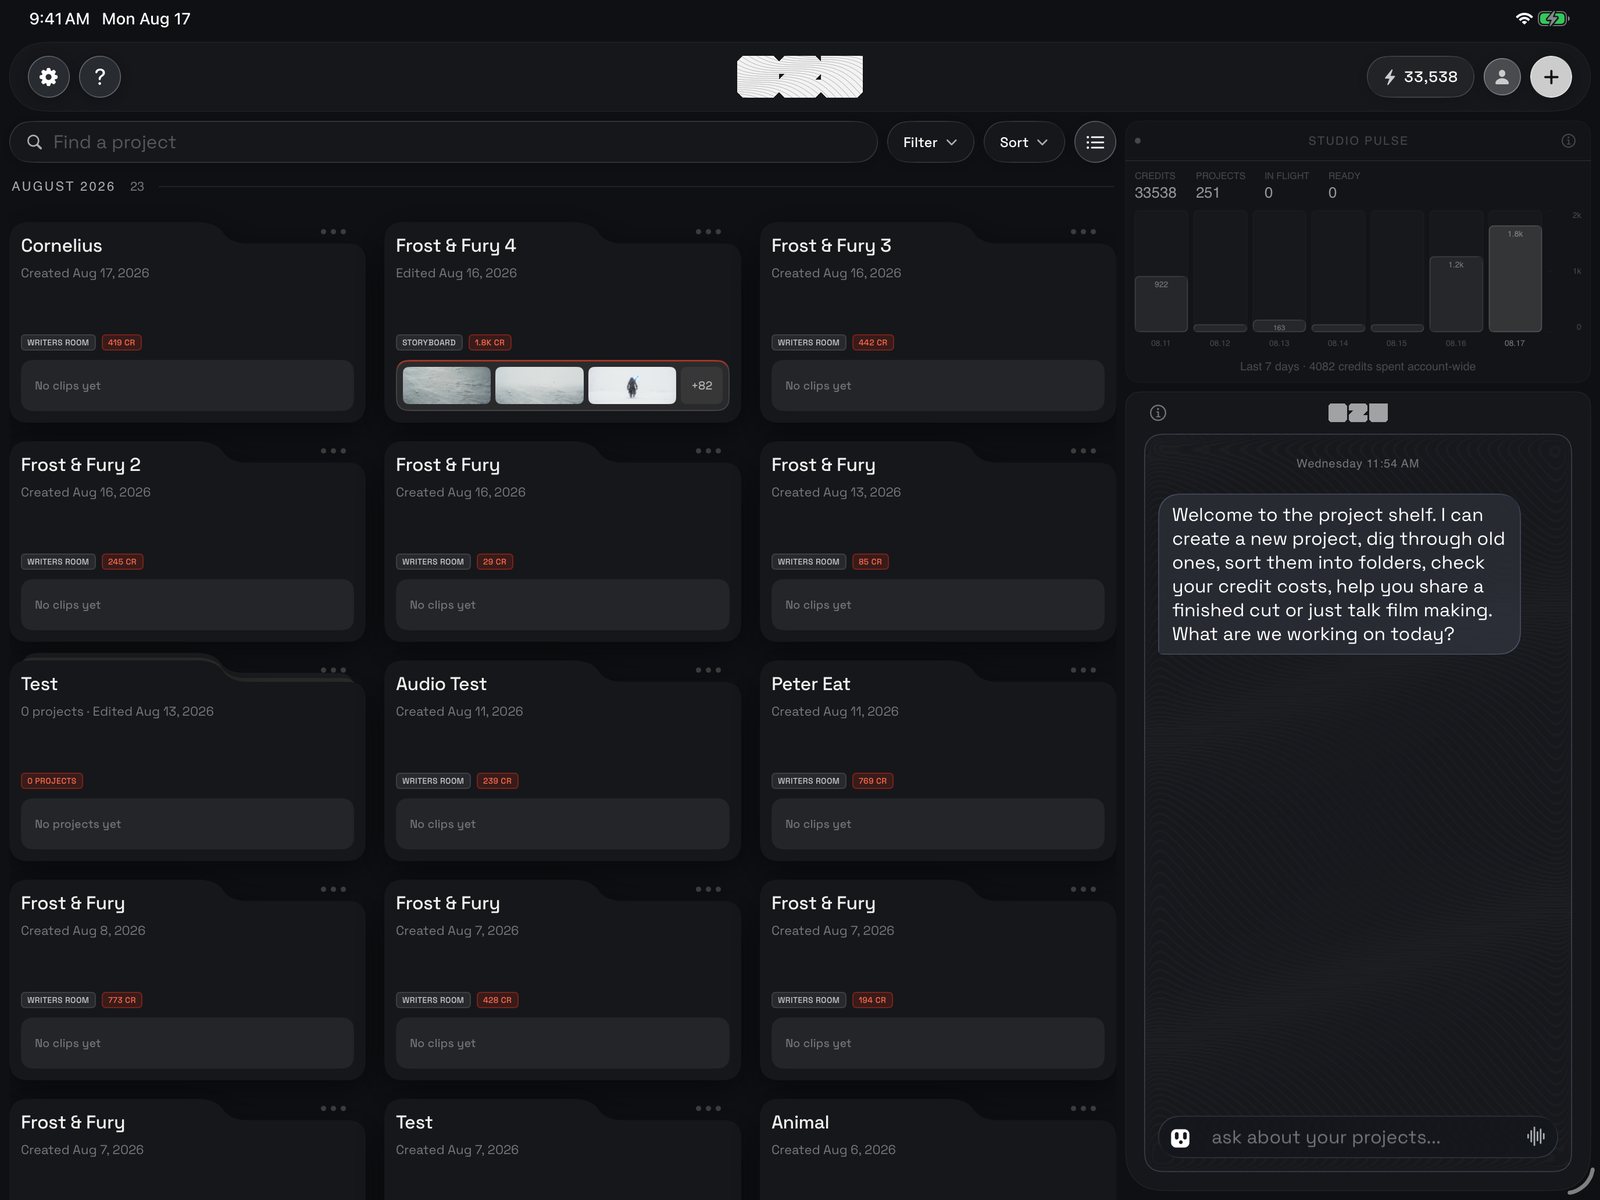Screen dimensions: 1600x1200
Task: Open the user account avatar
Action: 1501,77
